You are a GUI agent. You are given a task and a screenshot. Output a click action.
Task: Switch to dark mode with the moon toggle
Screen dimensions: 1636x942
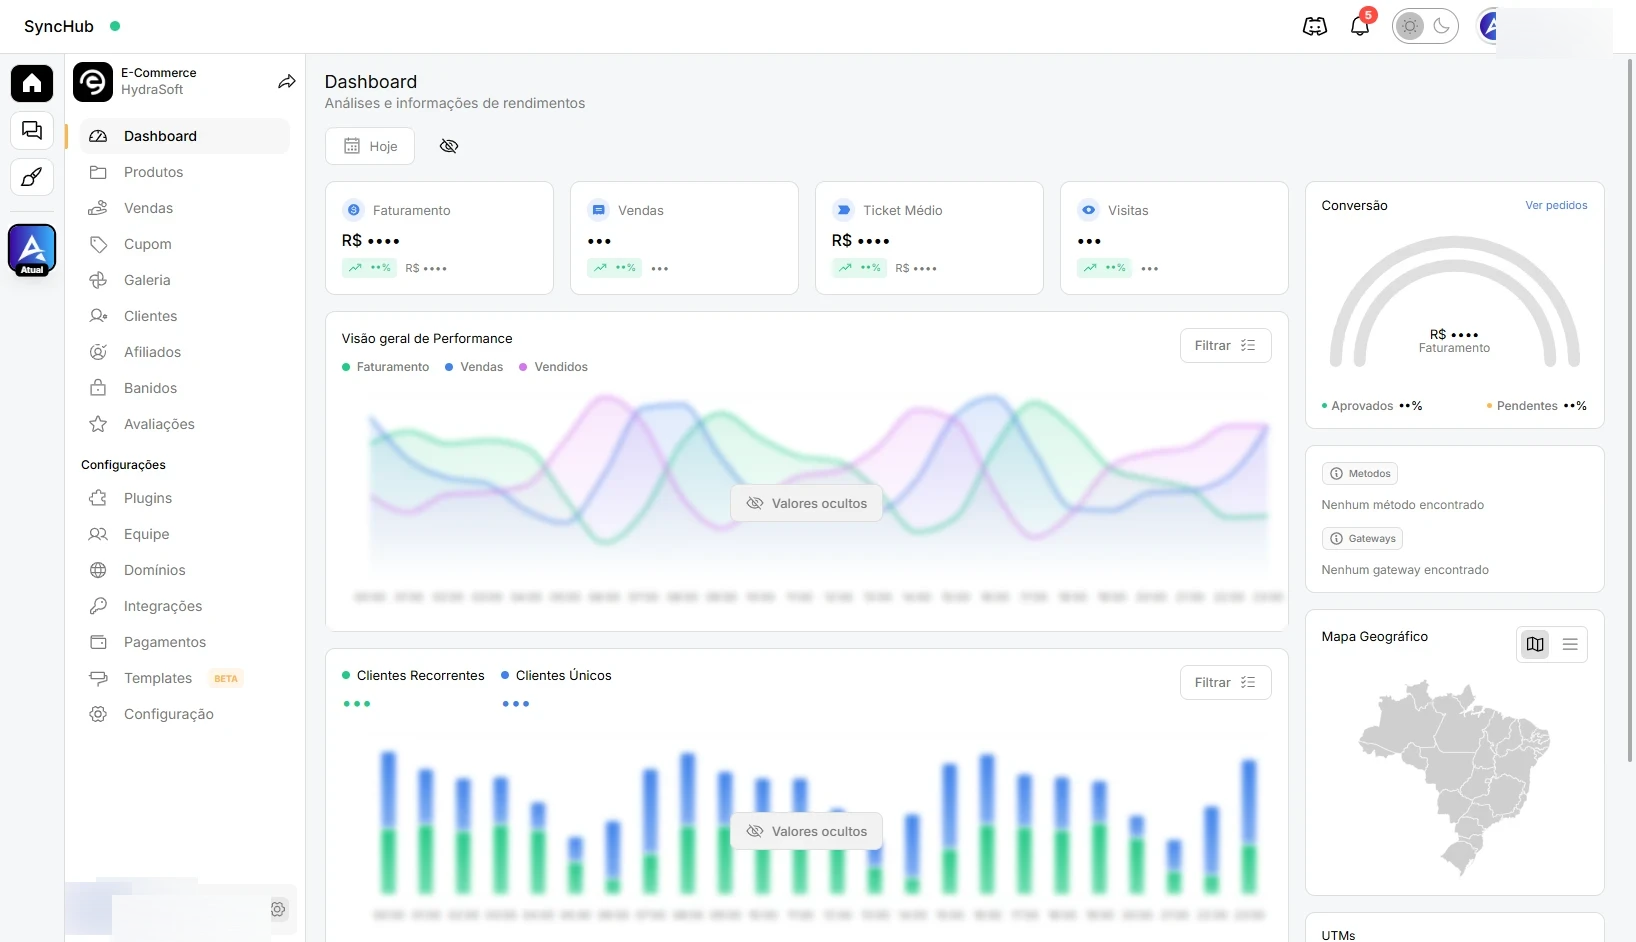(x=1441, y=27)
